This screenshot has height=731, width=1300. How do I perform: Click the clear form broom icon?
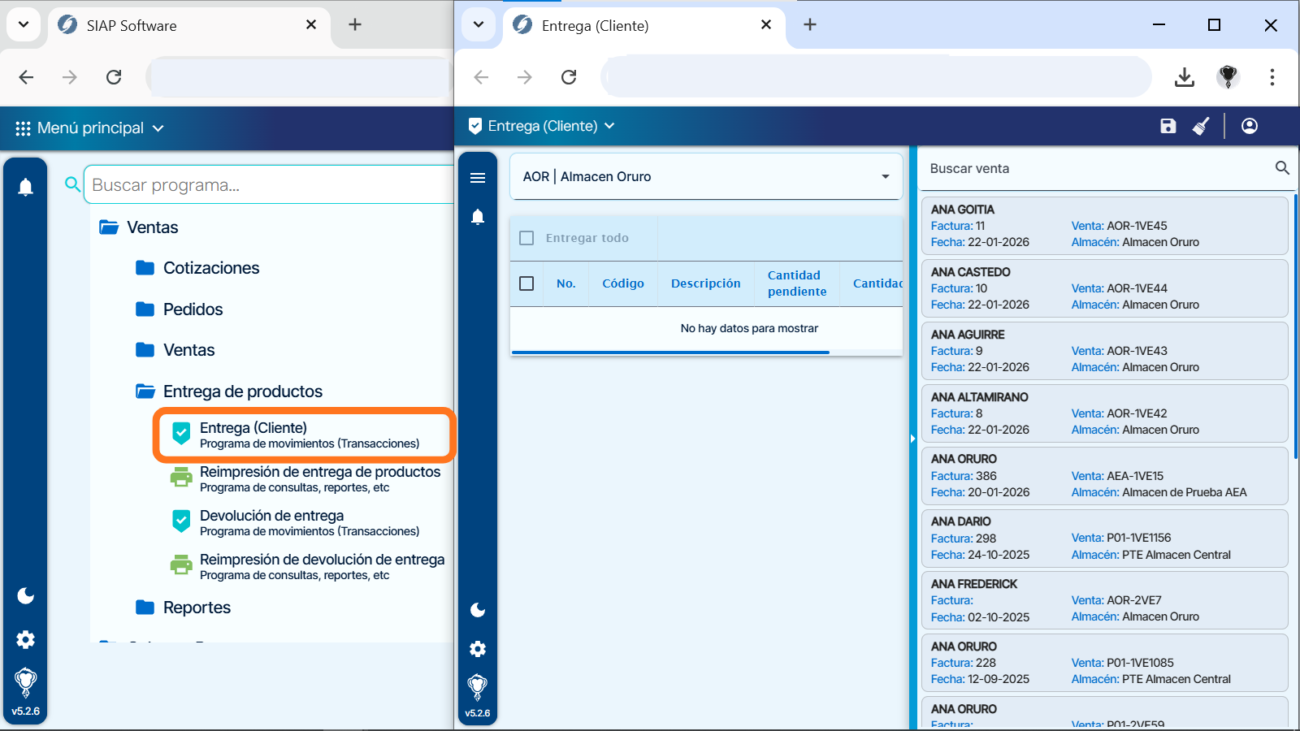coord(1201,126)
